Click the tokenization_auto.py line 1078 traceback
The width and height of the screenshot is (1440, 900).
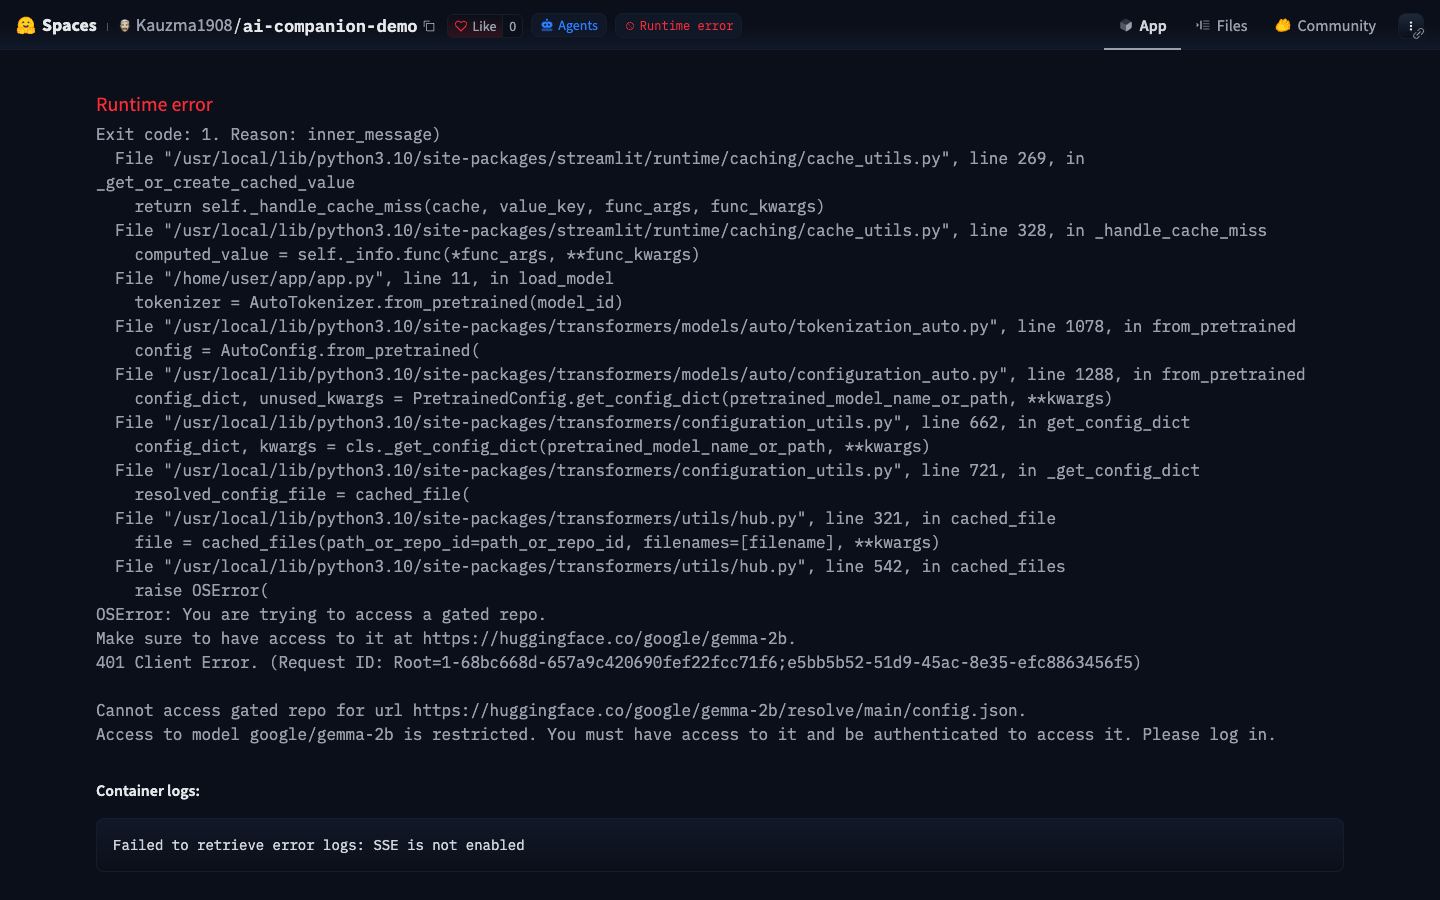click(705, 326)
